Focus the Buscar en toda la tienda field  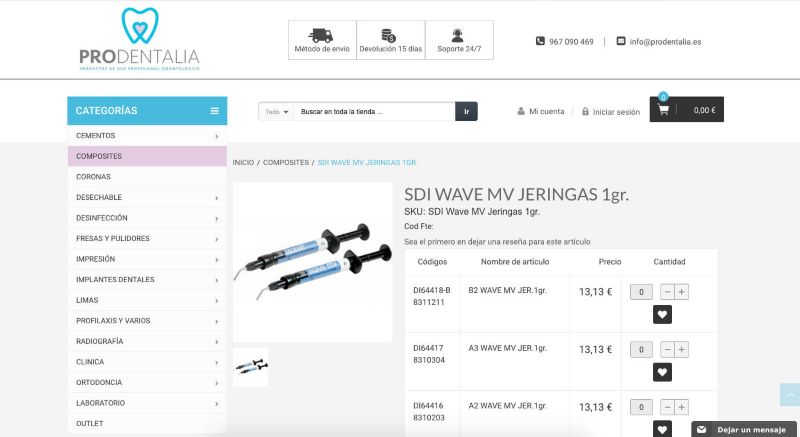(374, 112)
